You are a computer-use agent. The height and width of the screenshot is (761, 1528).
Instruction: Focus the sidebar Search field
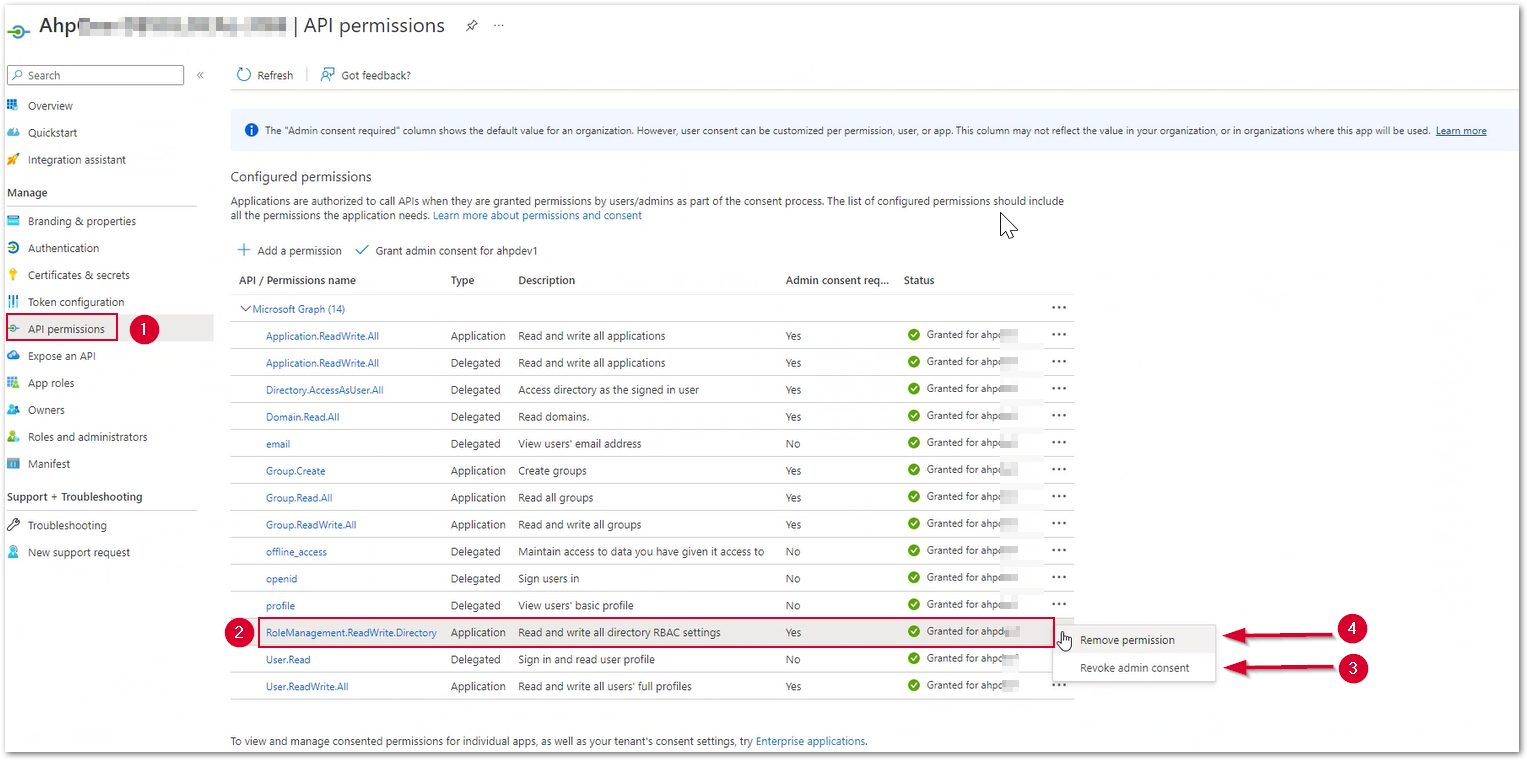[95, 75]
